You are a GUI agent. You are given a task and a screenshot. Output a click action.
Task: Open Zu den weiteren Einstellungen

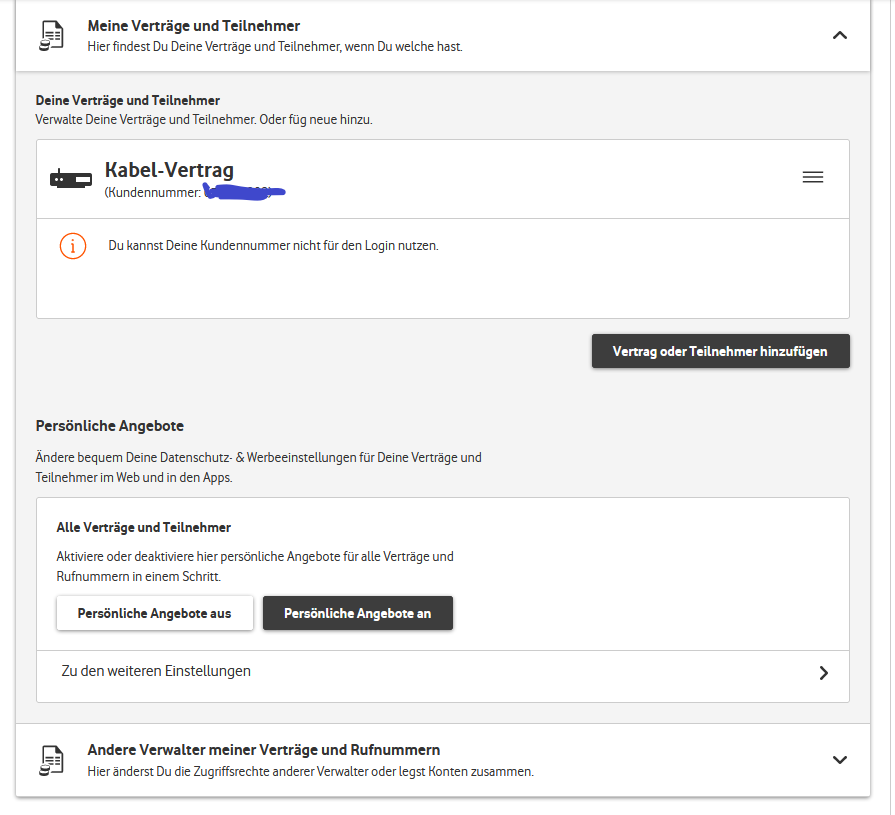[156, 671]
